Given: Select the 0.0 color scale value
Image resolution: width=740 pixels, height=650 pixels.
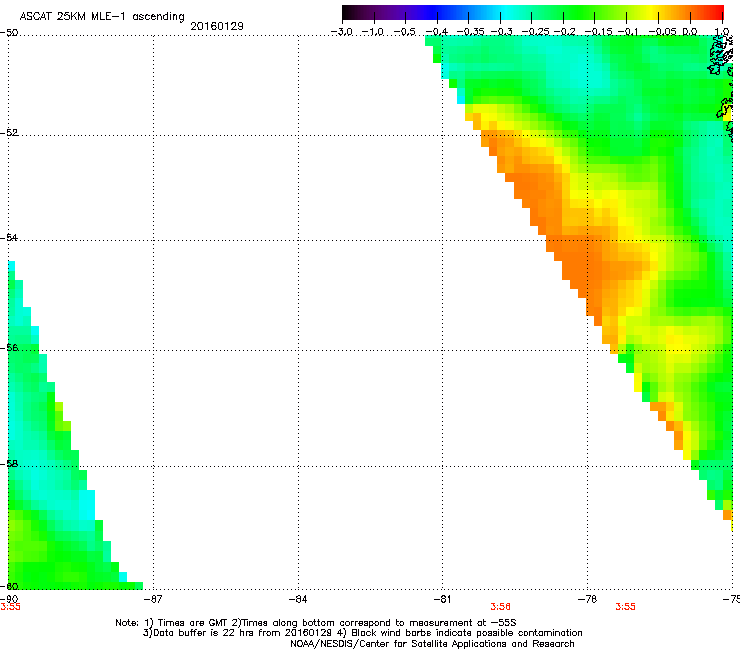Looking at the screenshot, I should pos(690,32).
